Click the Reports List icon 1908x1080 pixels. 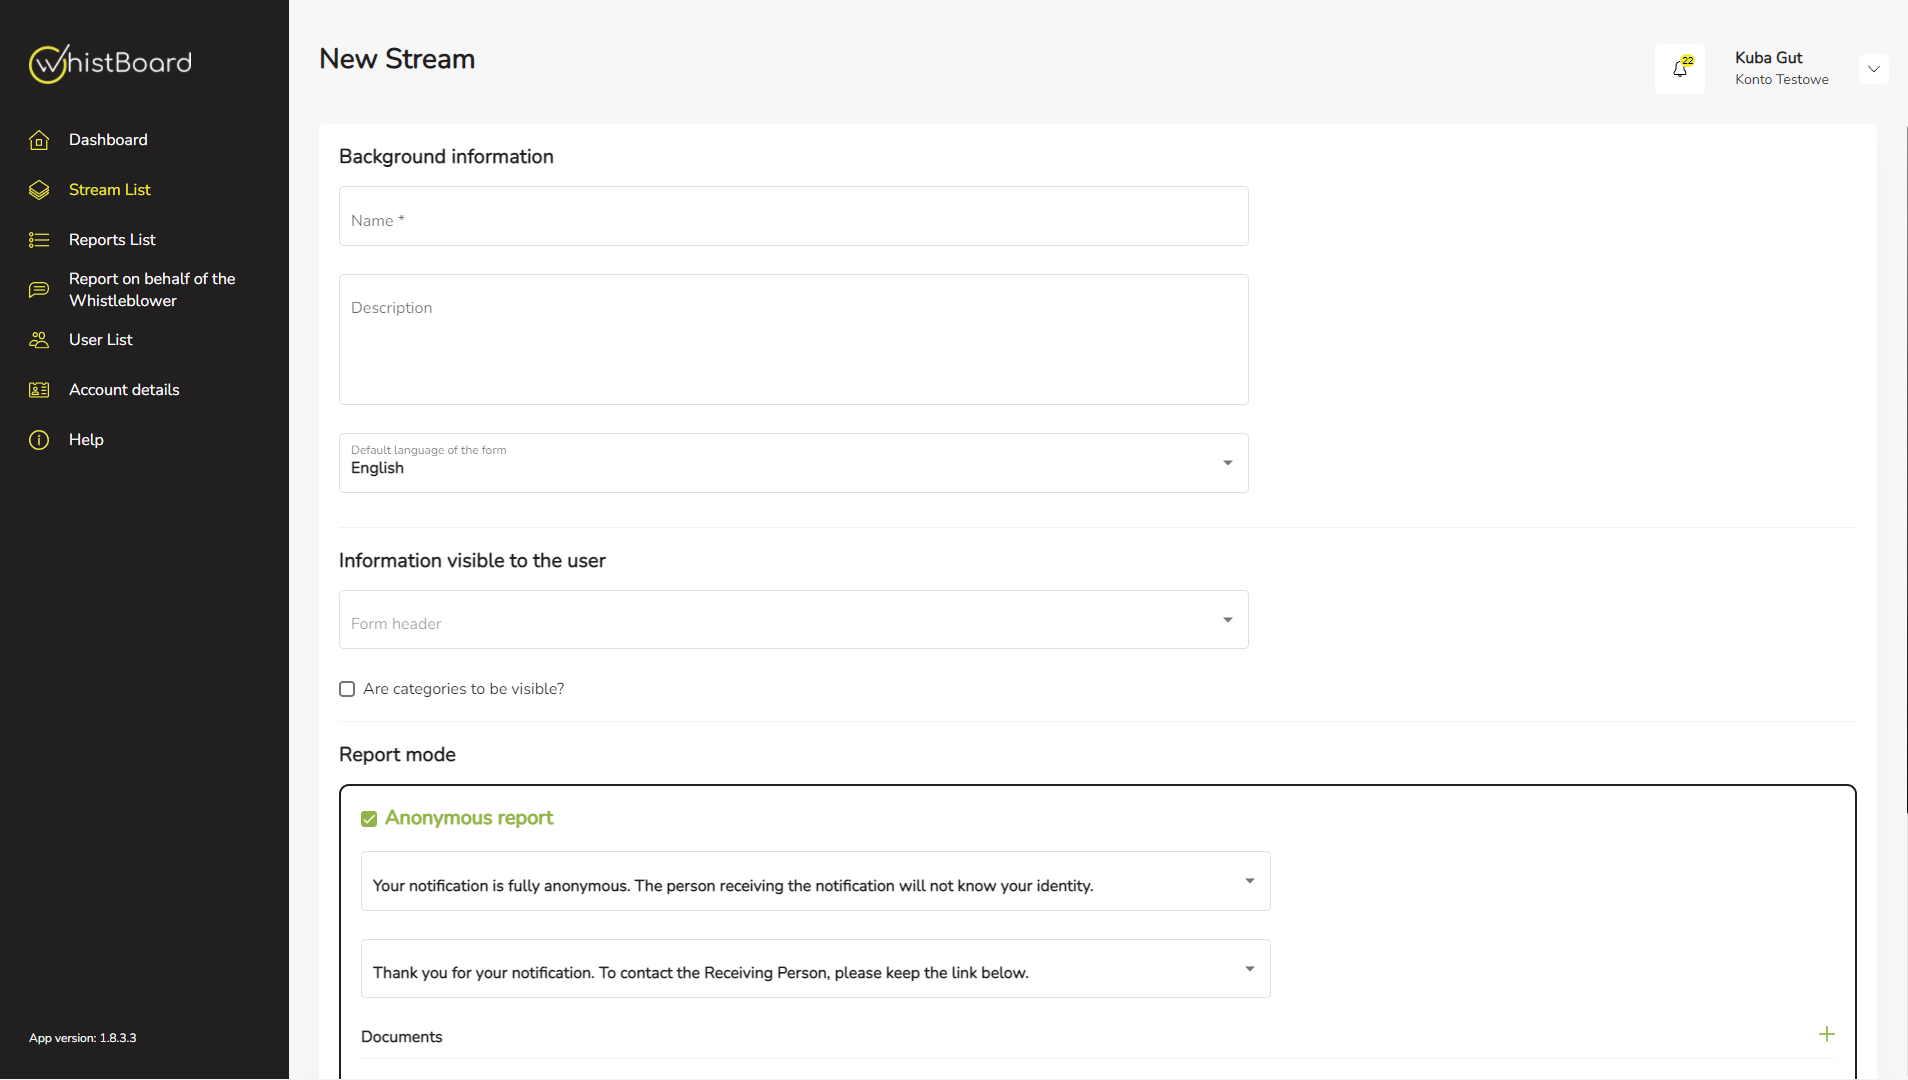pos(39,240)
